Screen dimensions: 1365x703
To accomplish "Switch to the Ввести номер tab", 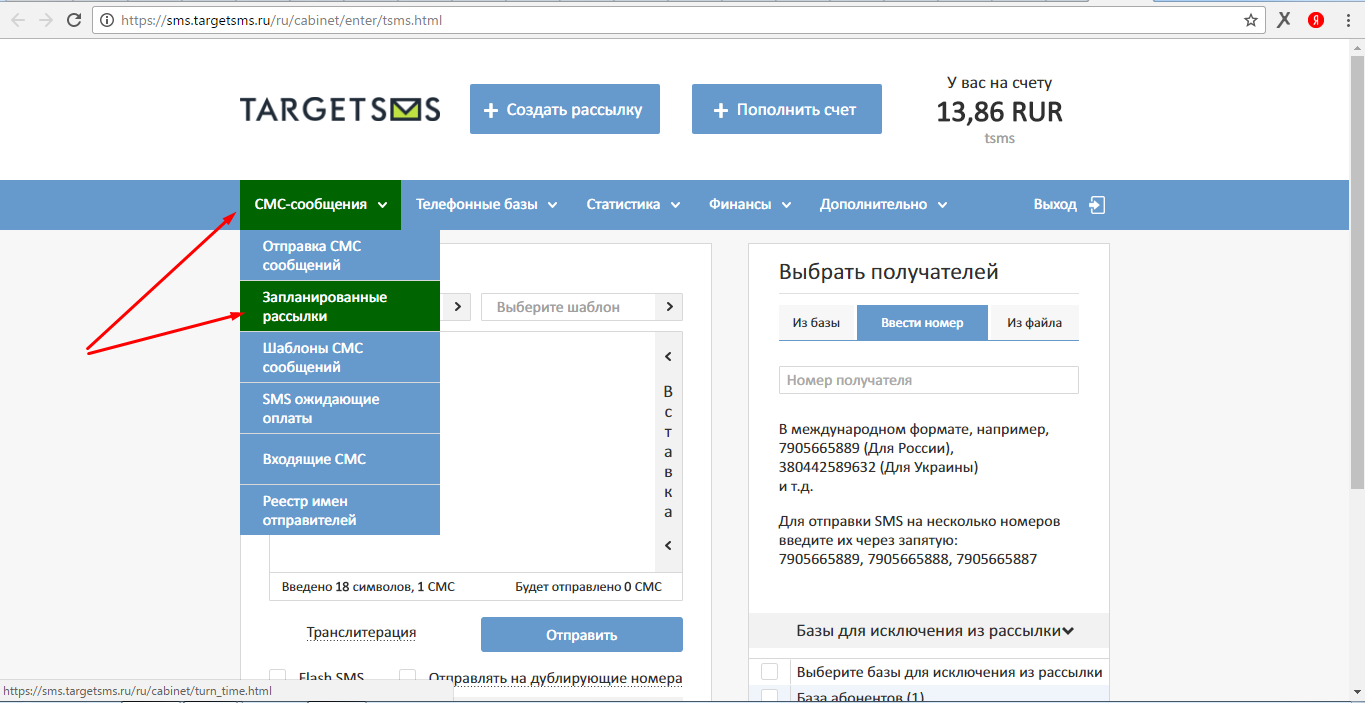I will point(922,323).
